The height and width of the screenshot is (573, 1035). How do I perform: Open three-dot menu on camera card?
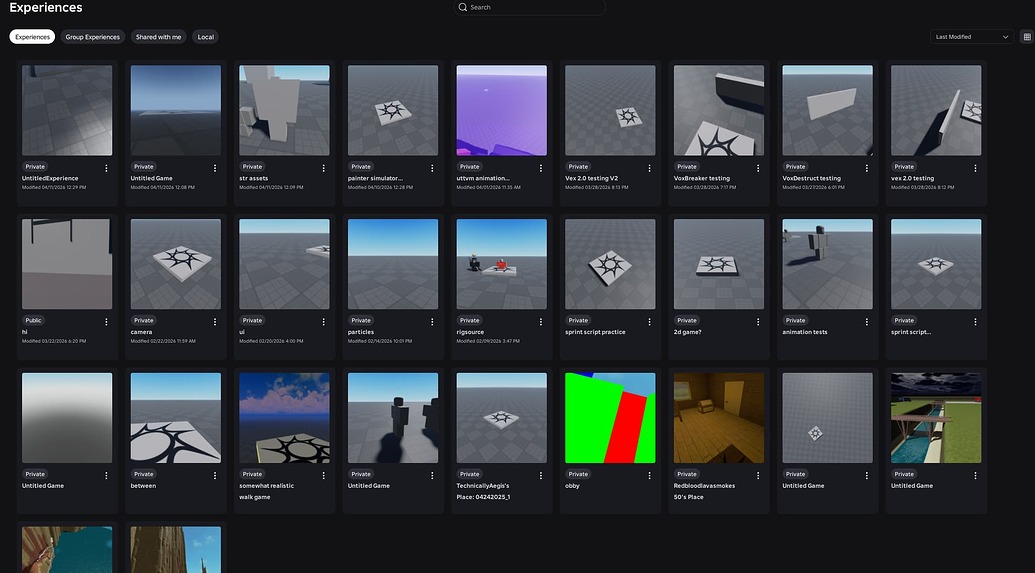[215, 322]
